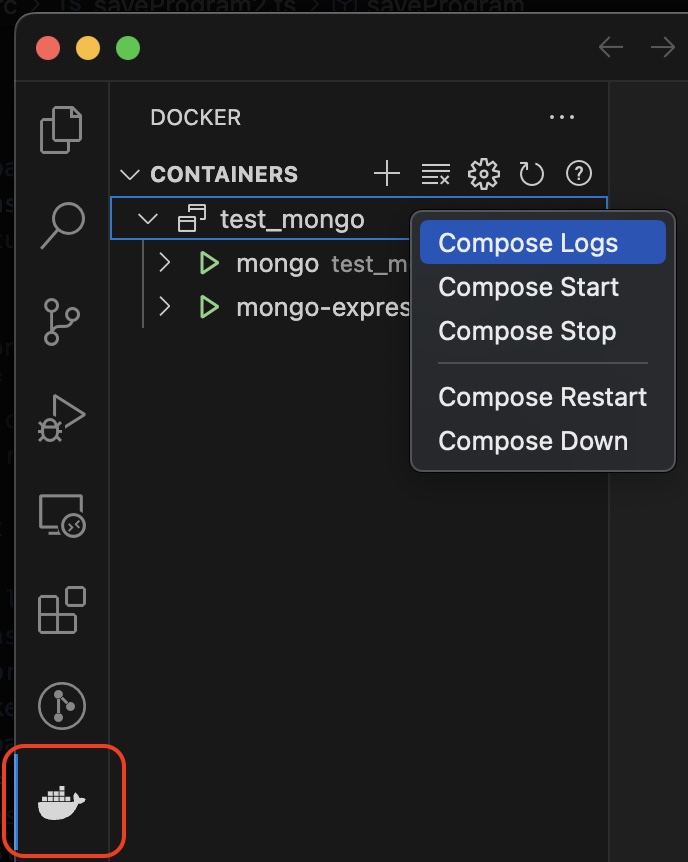Click the plus icon in Containers header
The width and height of the screenshot is (688, 862).
pos(386,174)
